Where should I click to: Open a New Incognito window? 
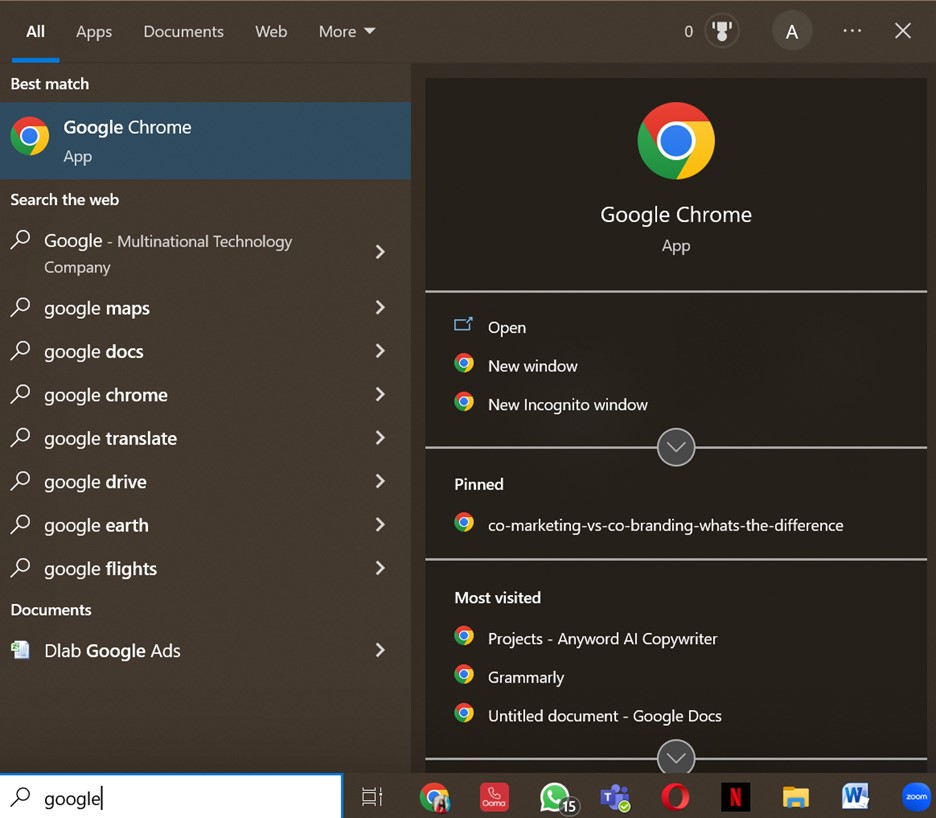coord(567,404)
